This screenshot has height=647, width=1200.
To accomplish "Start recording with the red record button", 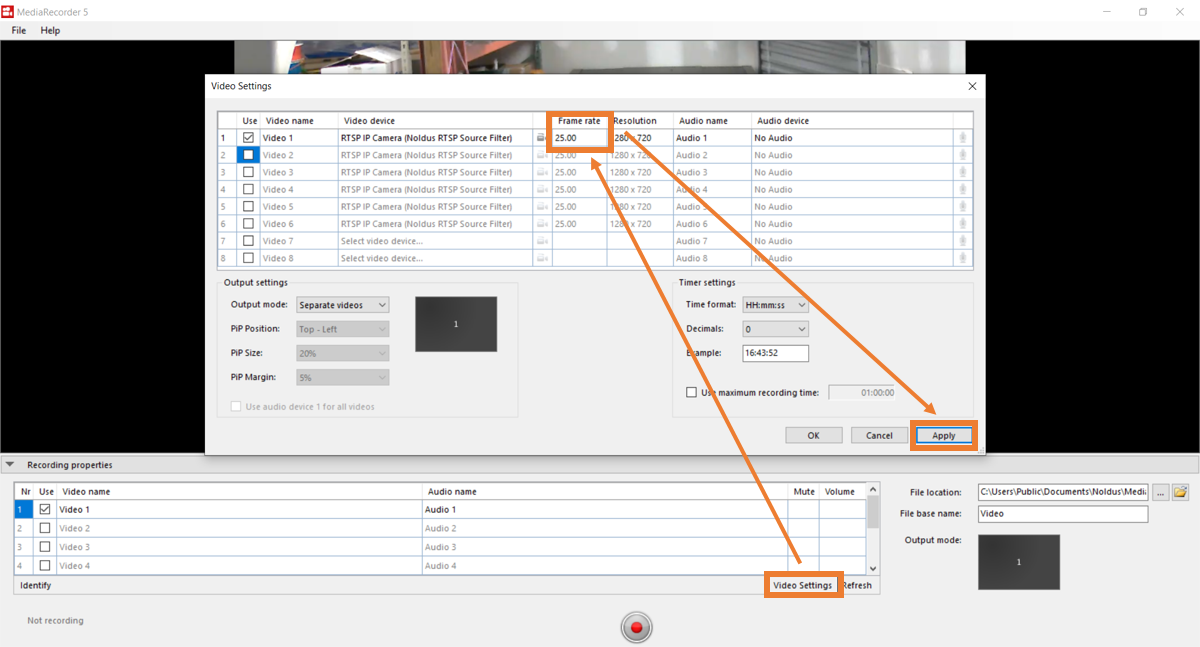I will tap(635, 627).
